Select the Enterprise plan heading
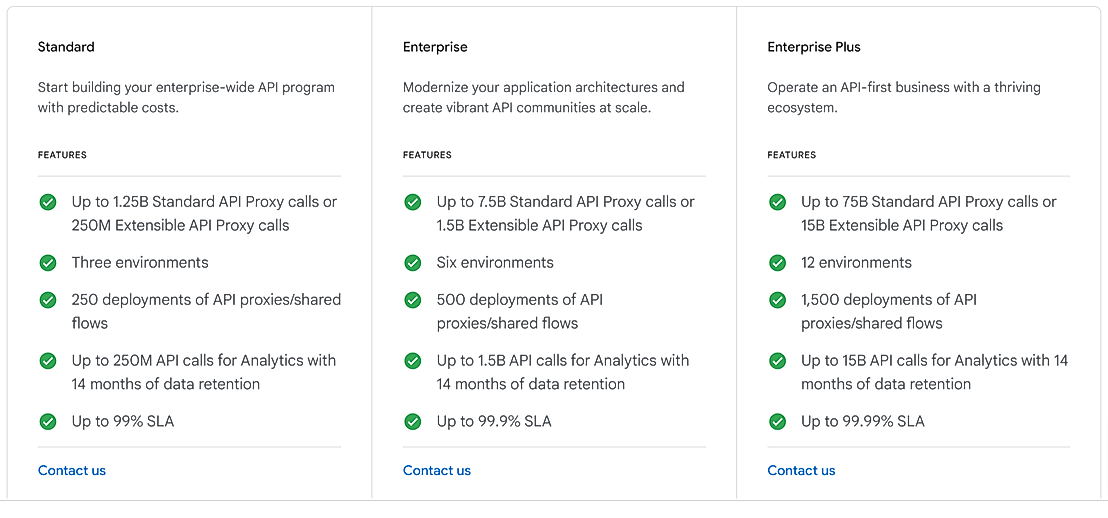This screenshot has width=1108, height=518. point(435,47)
